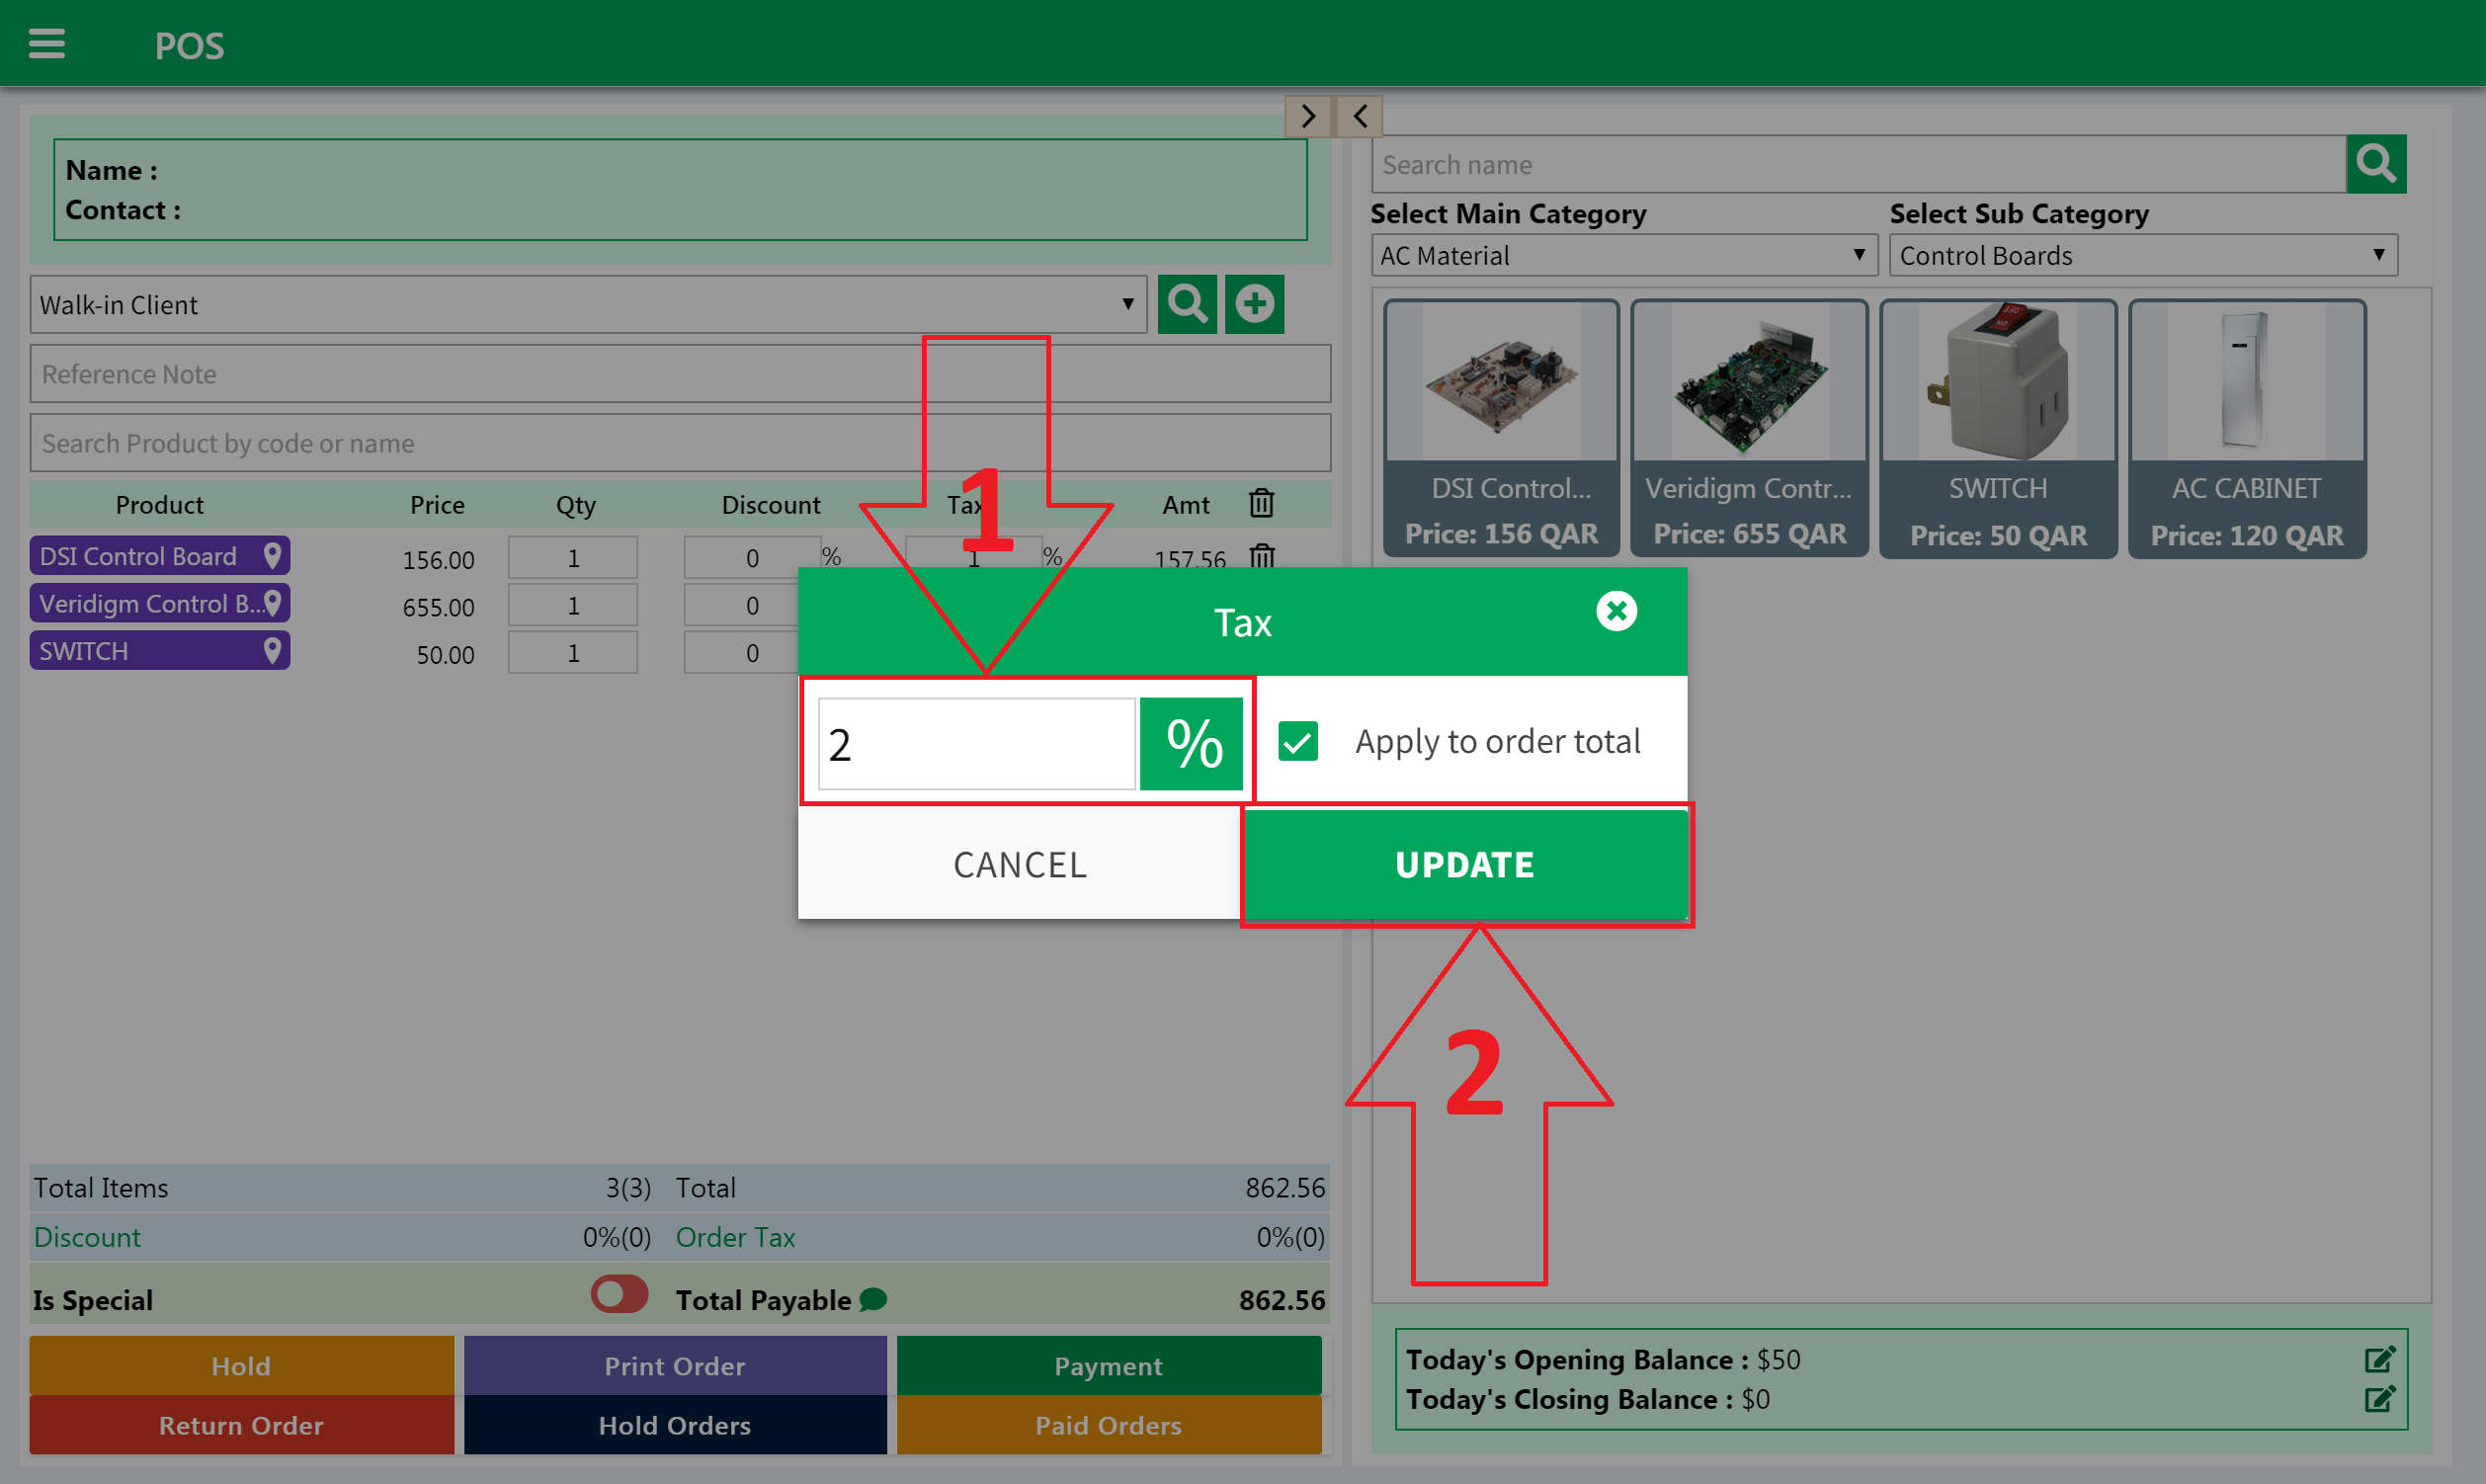The width and height of the screenshot is (2486, 1484).
Task: Click the UPDATE button to apply tax
Action: coord(1464,864)
